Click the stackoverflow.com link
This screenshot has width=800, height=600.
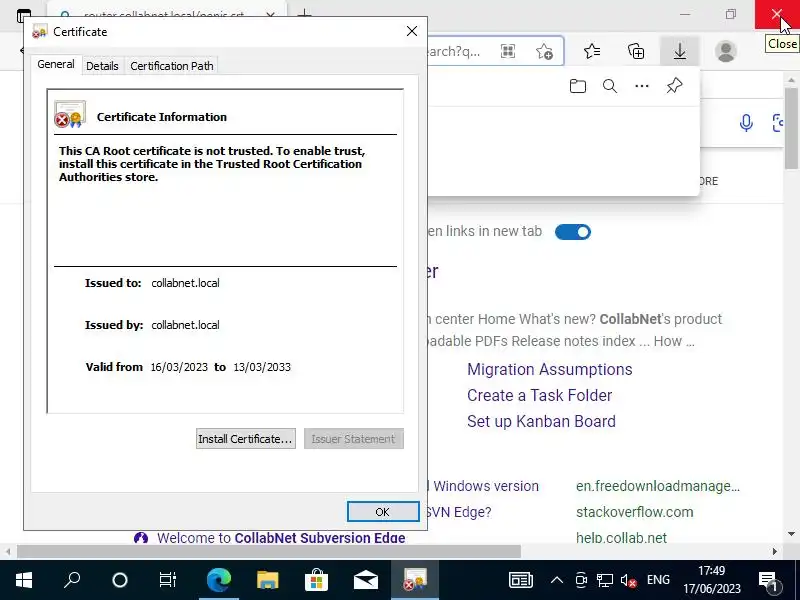pyautogui.click(x=634, y=512)
